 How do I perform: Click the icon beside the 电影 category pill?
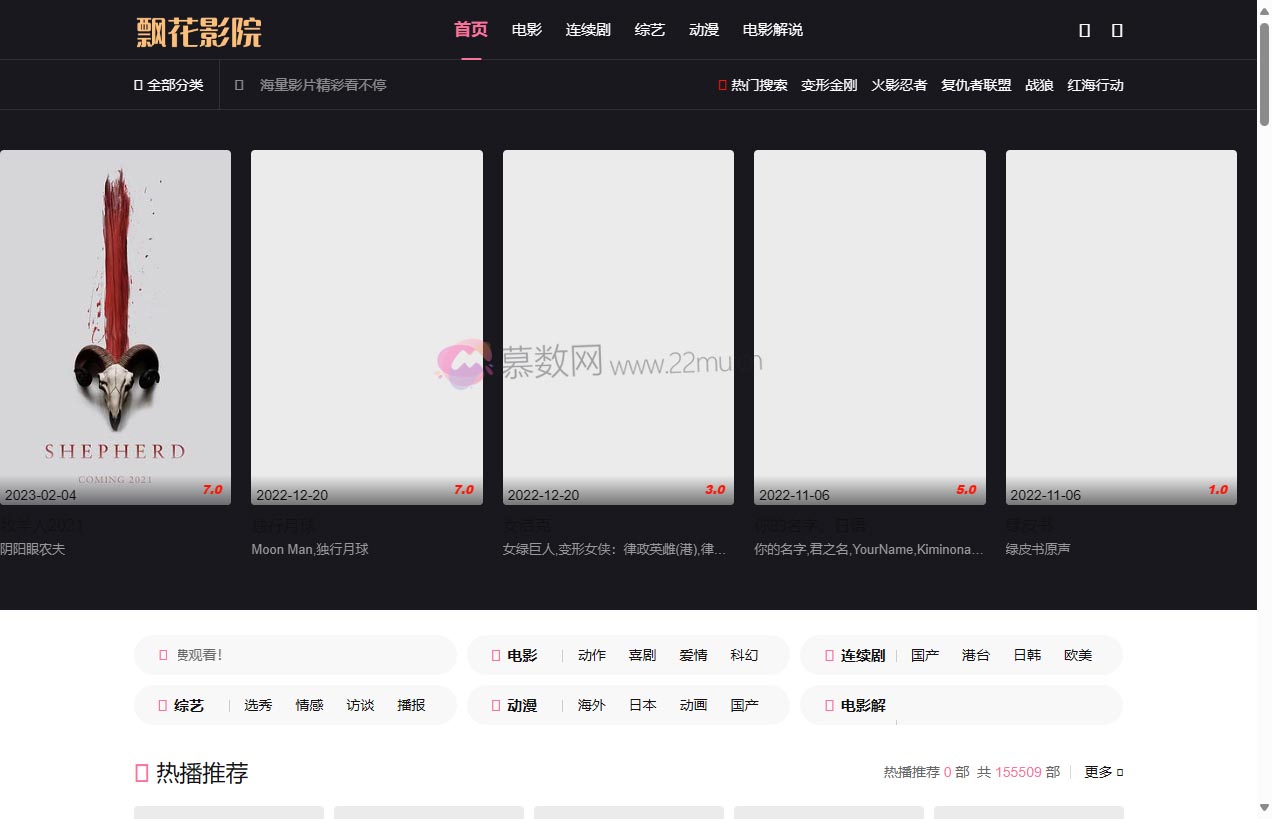495,656
